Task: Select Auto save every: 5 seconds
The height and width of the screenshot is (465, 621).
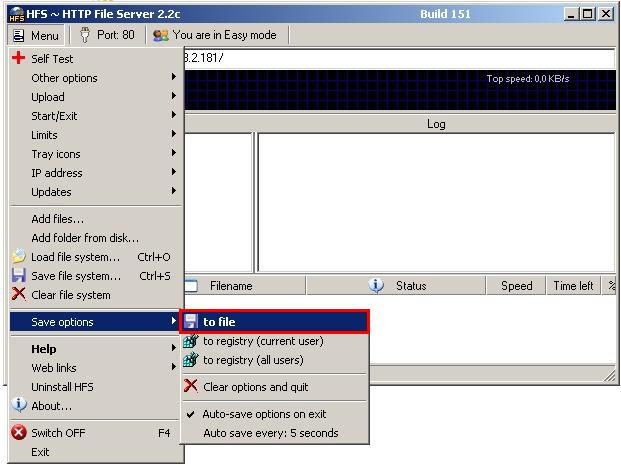Action: [x=275, y=433]
